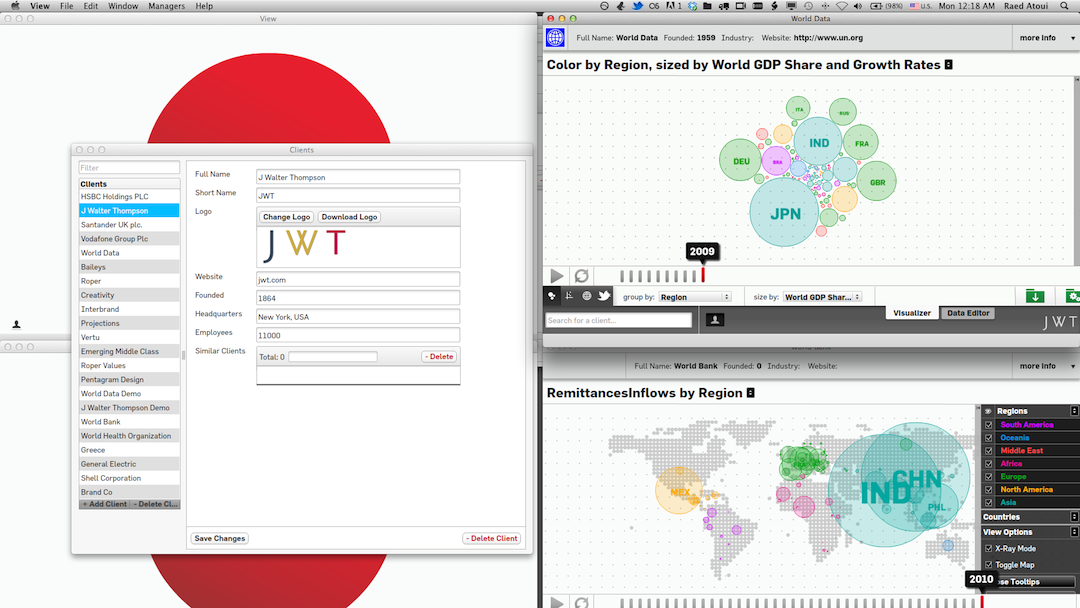The width and height of the screenshot is (1080, 608).
Task: Switch to the scatter axis view icon
Action: [x=569, y=296]
